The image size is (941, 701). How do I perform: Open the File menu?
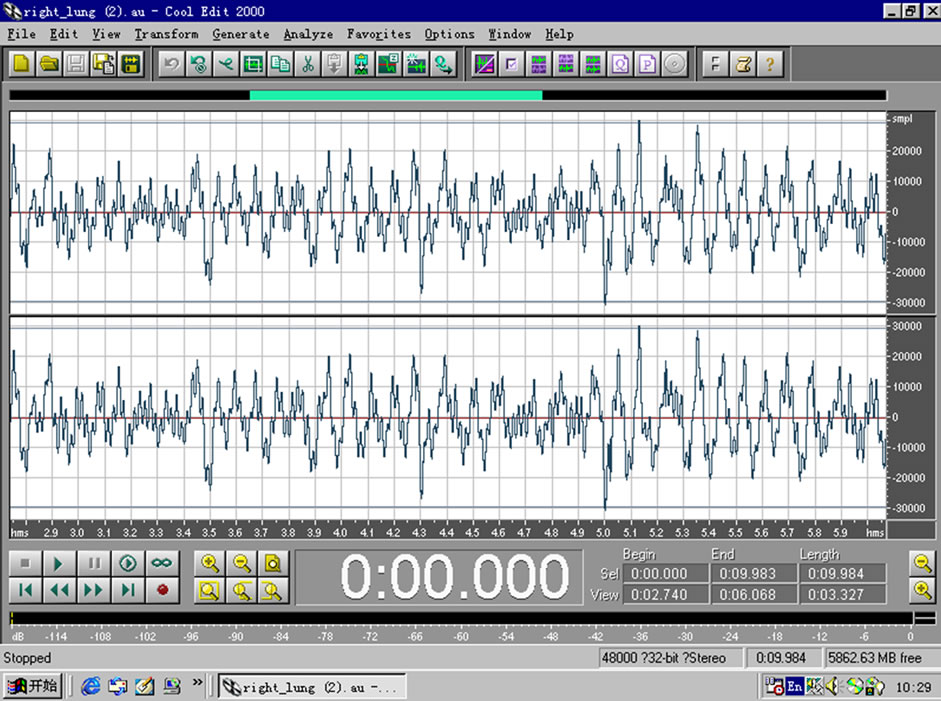coord(21,34)
